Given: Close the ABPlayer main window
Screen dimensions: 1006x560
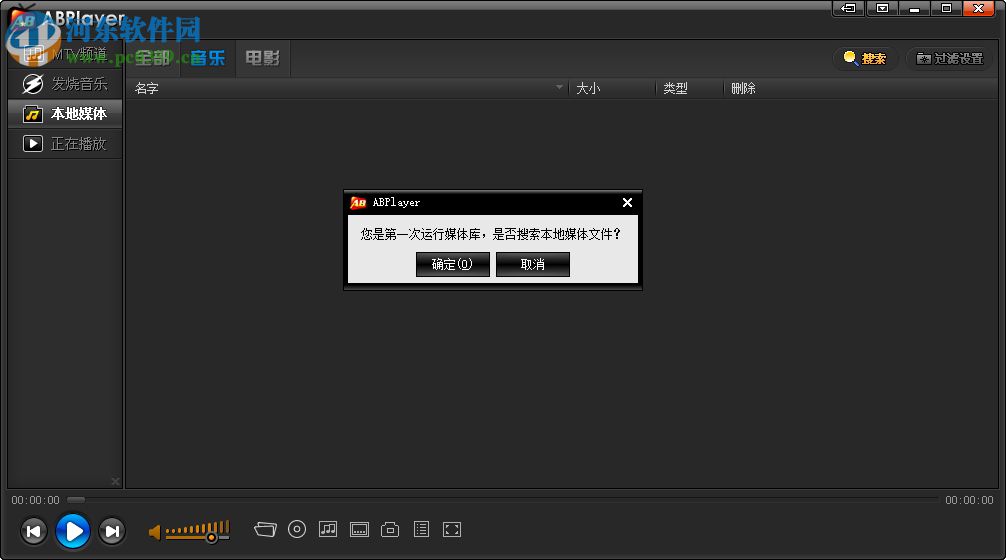Looking at the screenshot, I should click(x=979, y=8).
